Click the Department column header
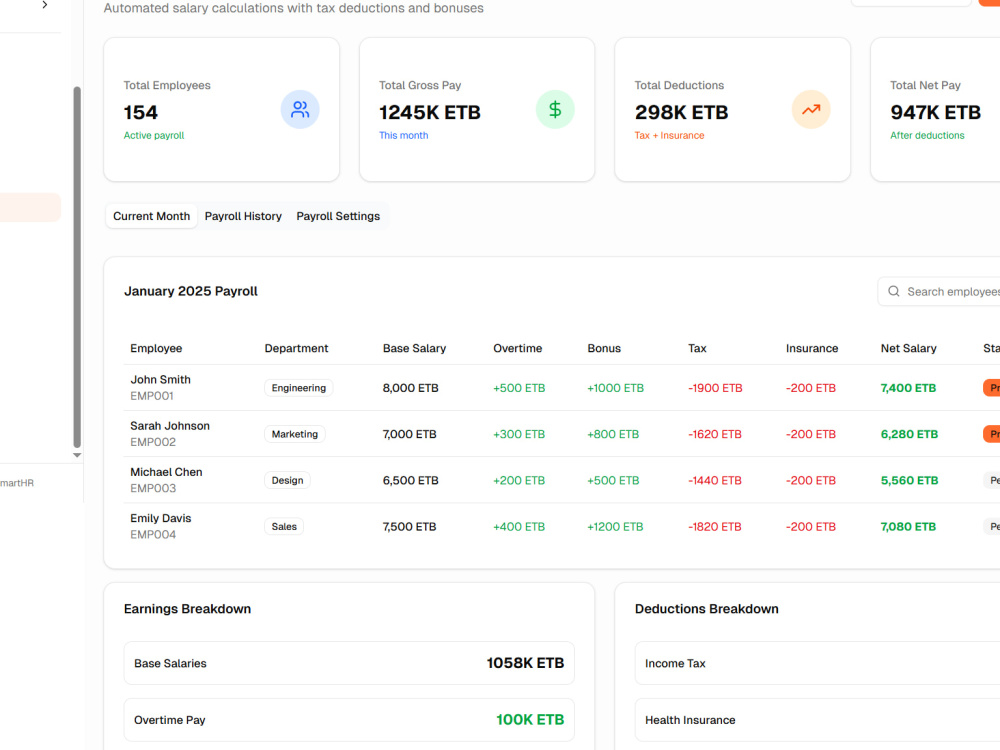1000x750 pixels. (x=297, y=348)
